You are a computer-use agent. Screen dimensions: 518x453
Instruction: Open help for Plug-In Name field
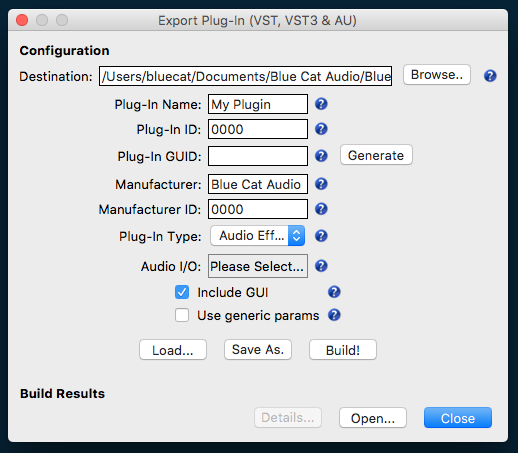pos(321,104)
